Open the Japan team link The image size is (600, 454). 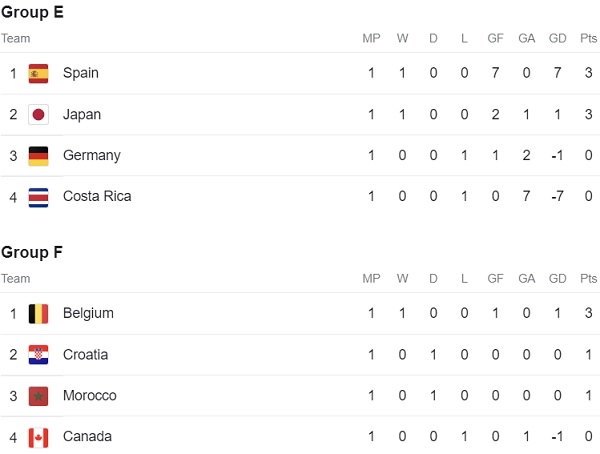[82, 114]
